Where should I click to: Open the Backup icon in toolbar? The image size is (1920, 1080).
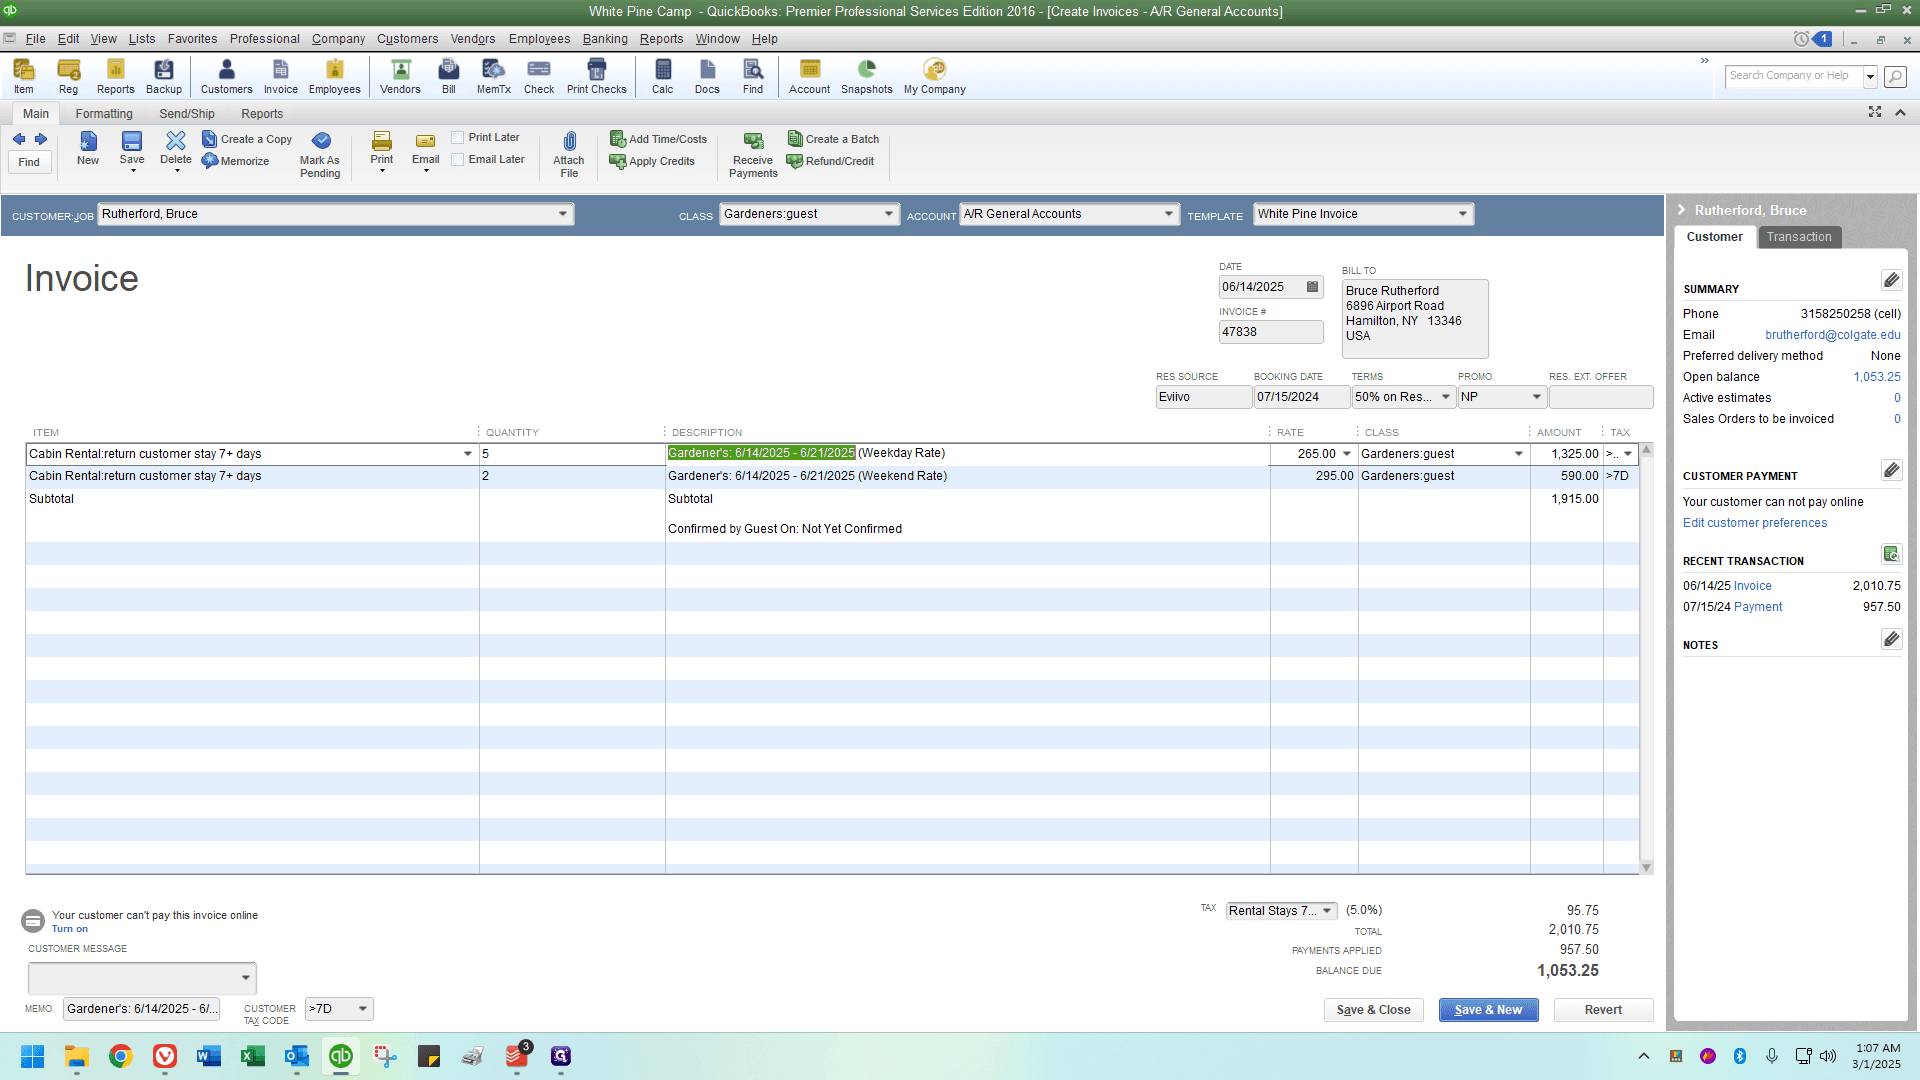164,77
